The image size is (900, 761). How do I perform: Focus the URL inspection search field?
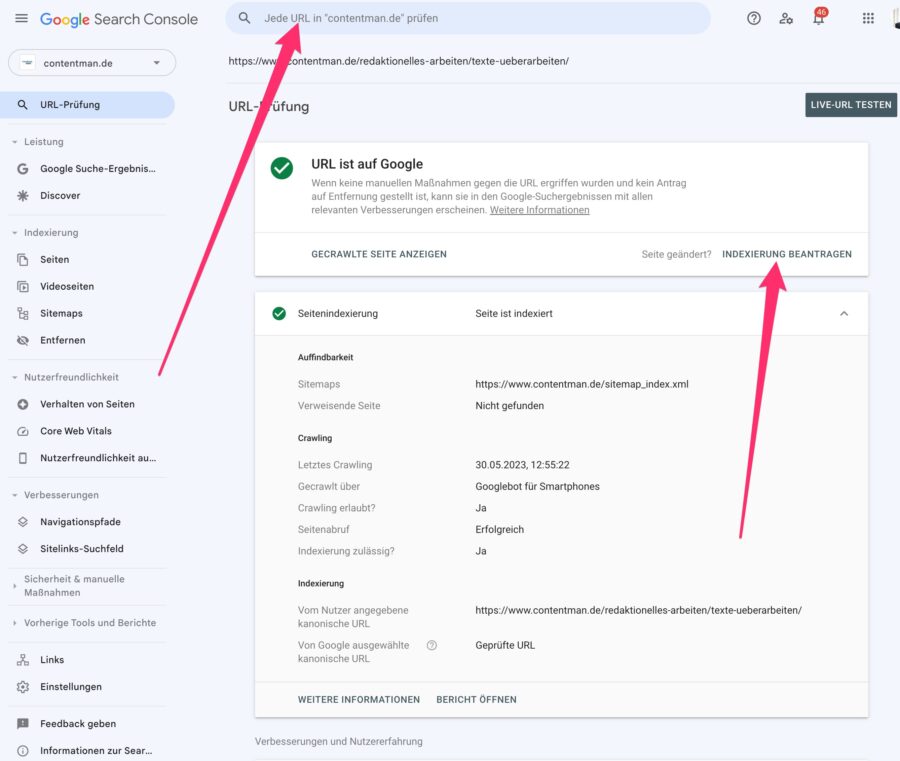[x=468, y=18]
